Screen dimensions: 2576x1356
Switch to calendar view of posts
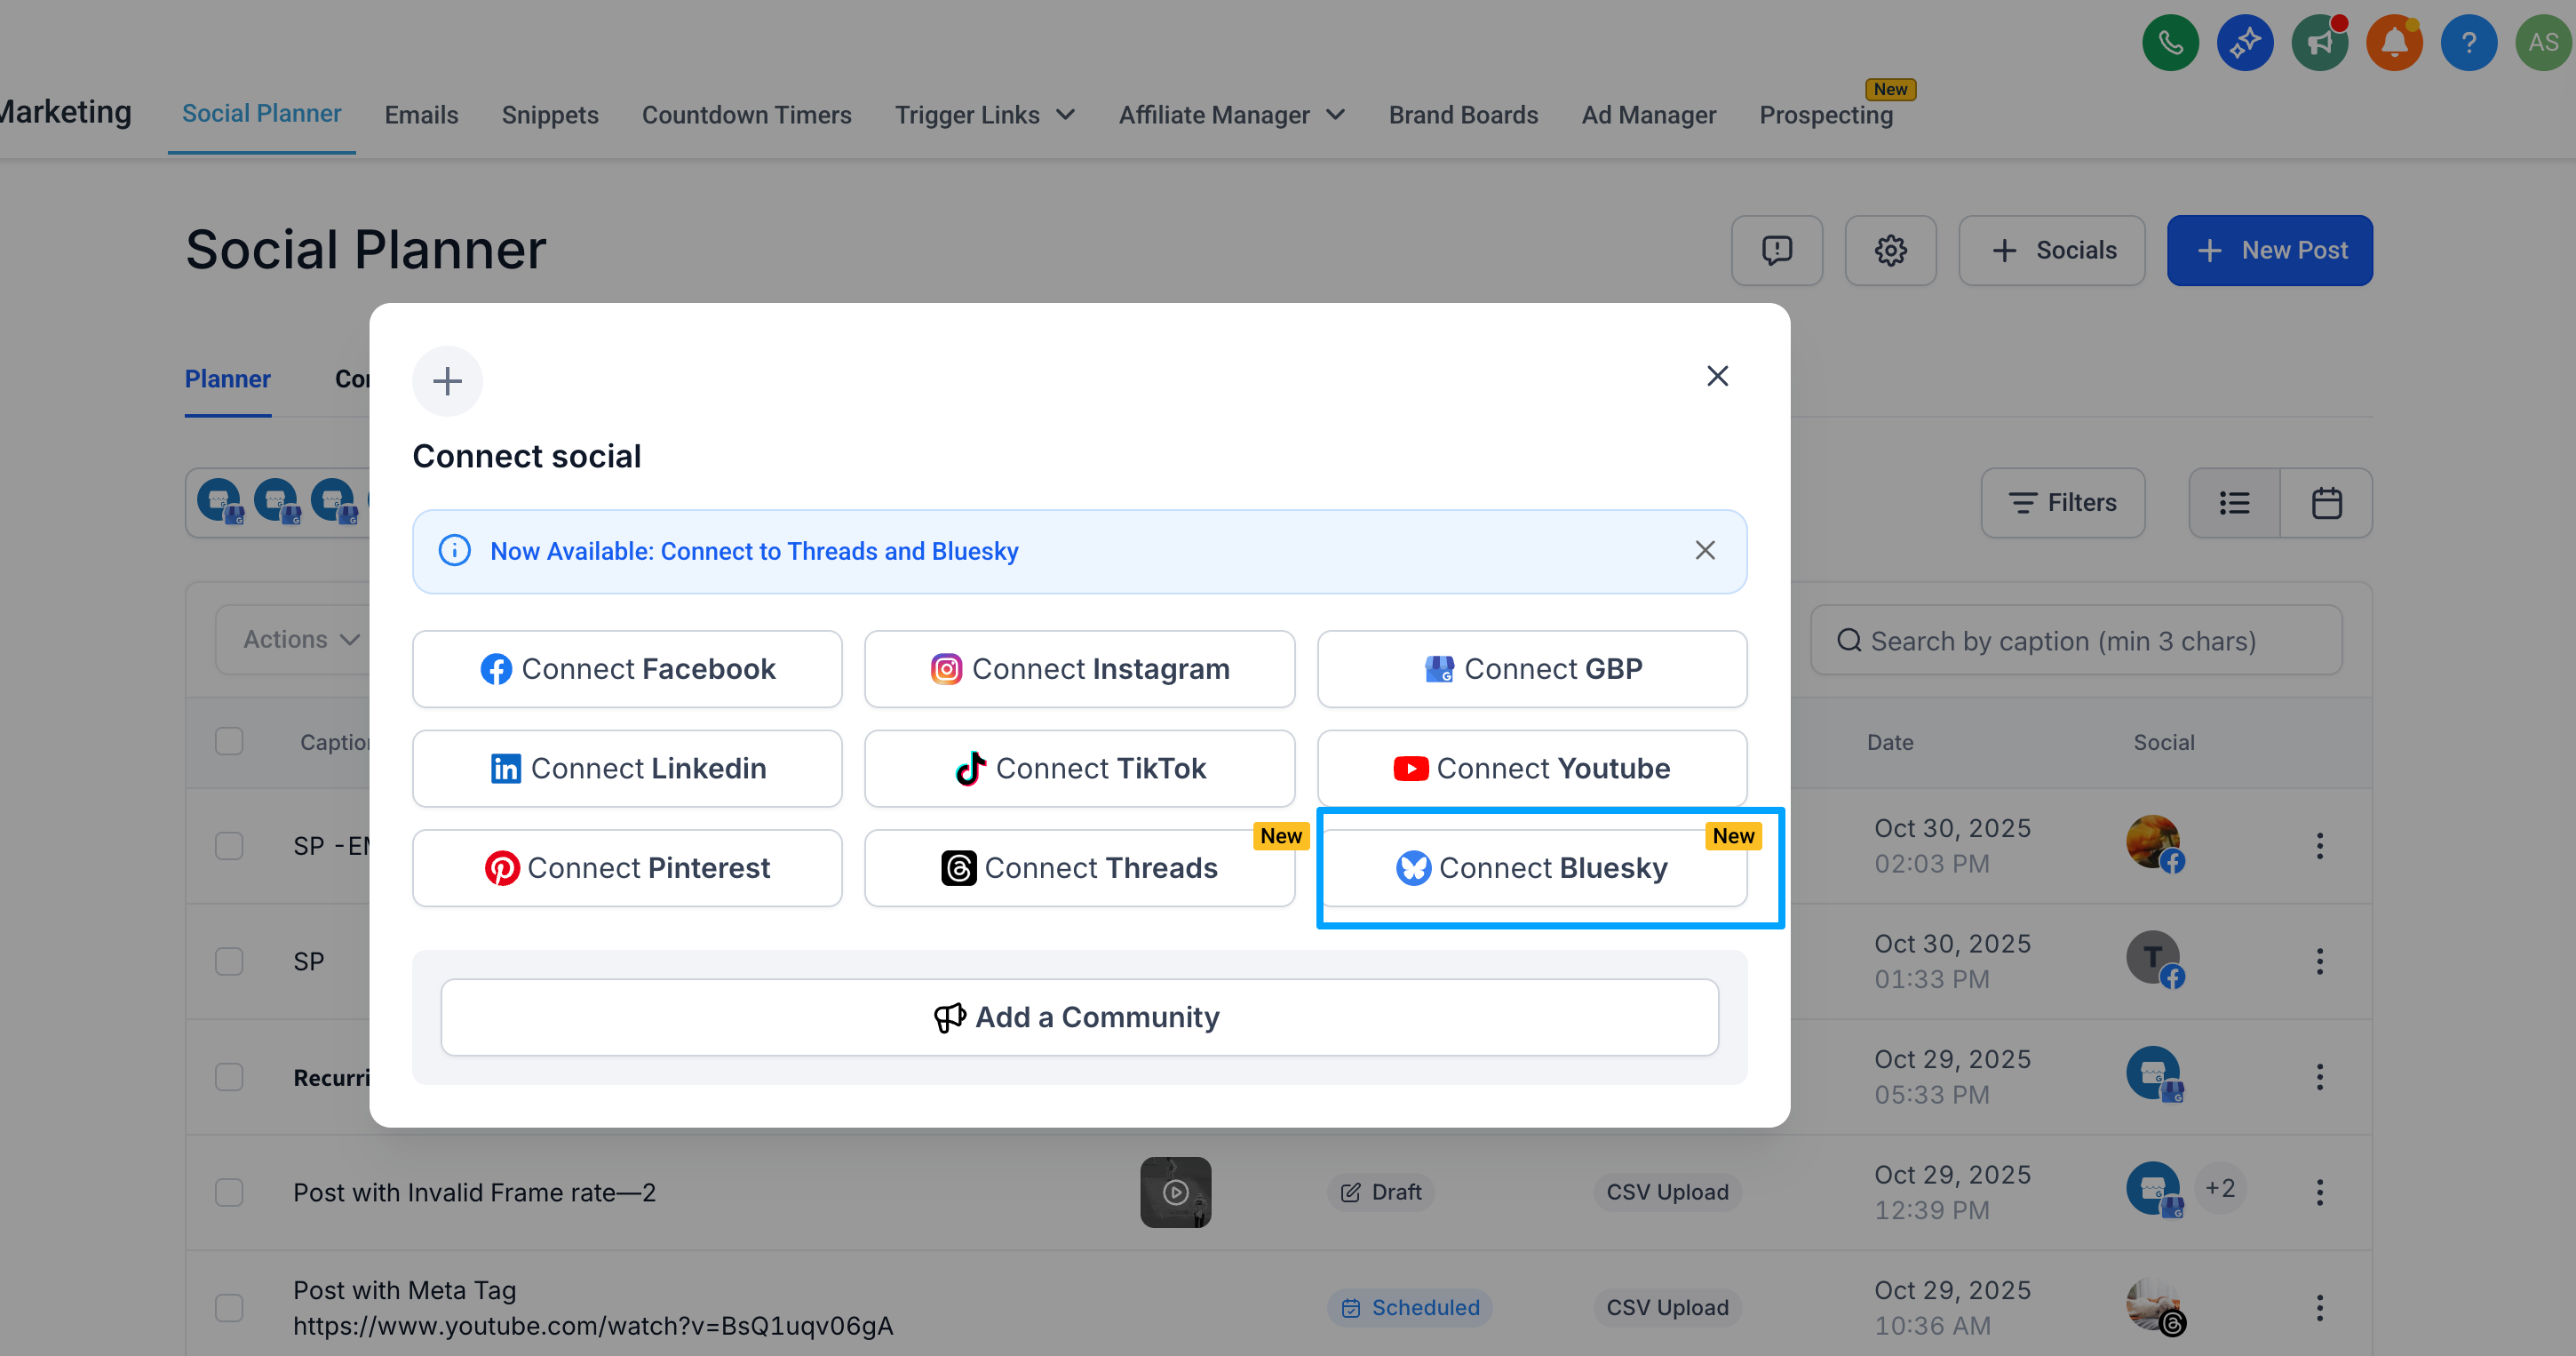2327,502
